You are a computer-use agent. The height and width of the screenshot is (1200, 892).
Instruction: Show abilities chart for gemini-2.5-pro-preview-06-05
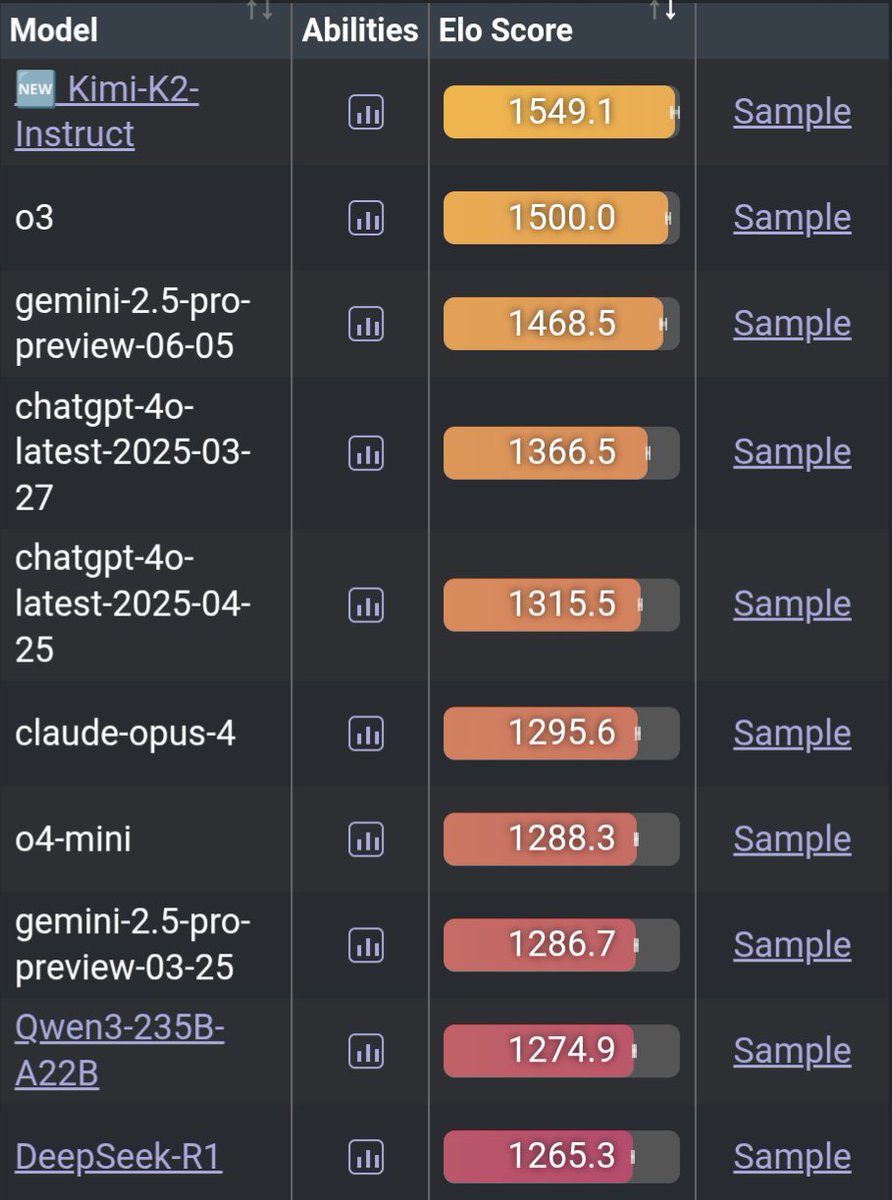click(366, 323)
